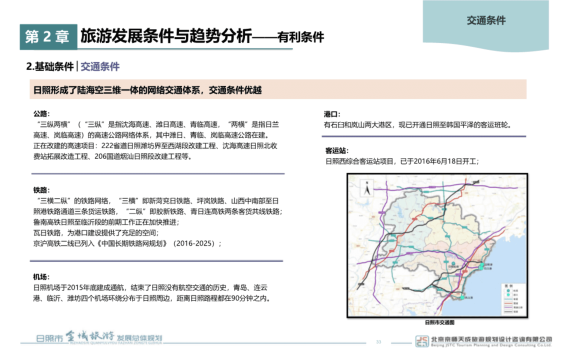Click the 铁路 section heading
The width and height of the screenshot is (570, 360).
41,190
